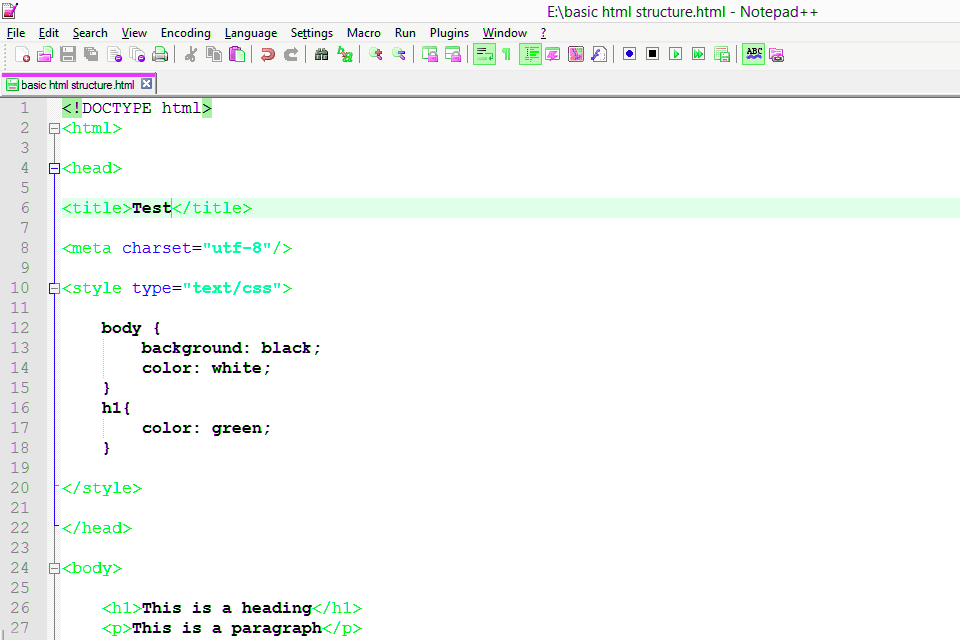Start macro recording with the record icon
Viewport: 960px width, 640px height.
629,55
